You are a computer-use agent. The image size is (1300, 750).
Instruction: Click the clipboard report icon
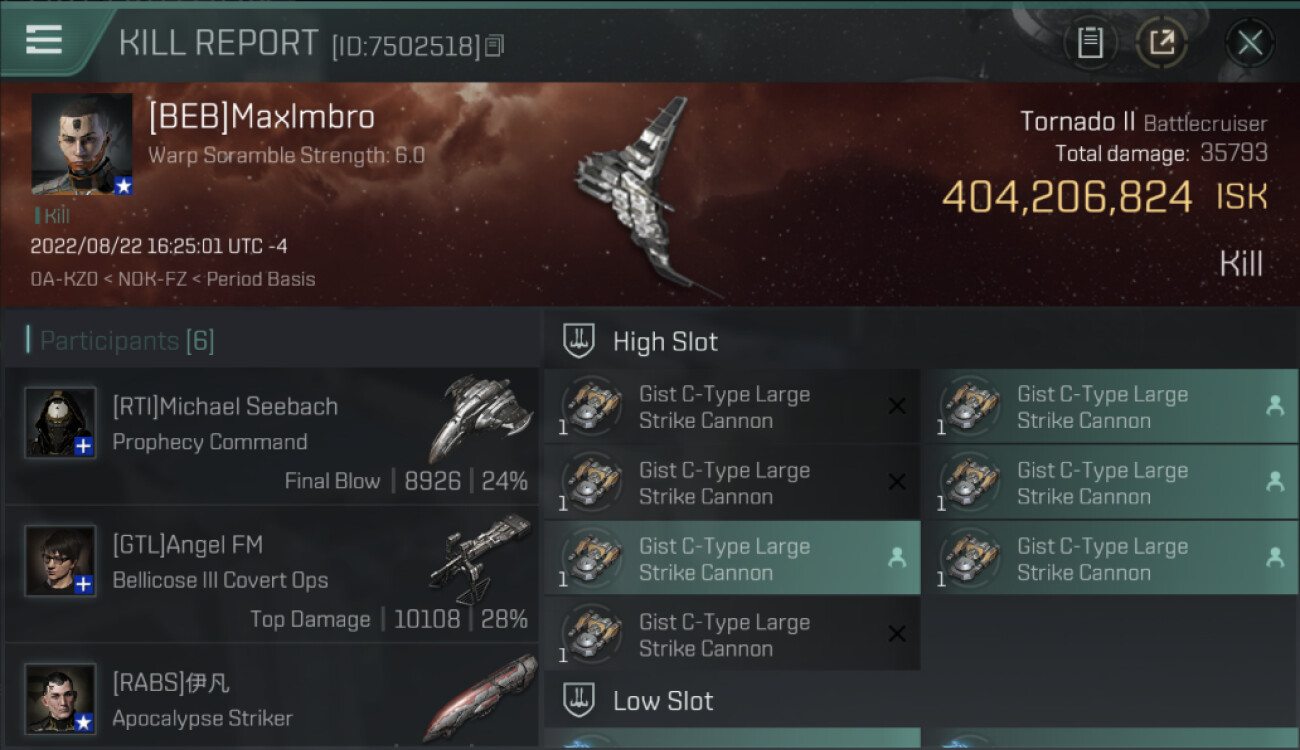(x=1090, y=43)
